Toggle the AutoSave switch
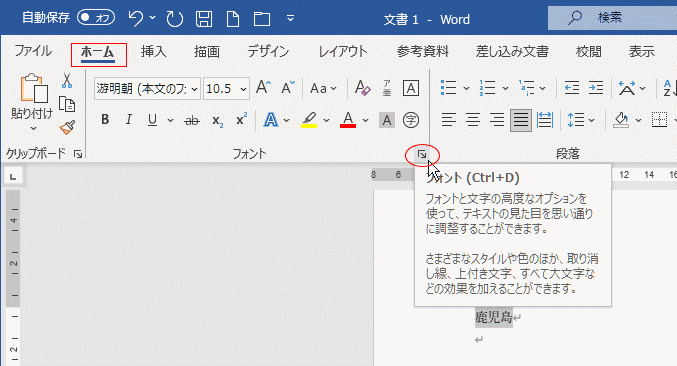677x366 pixels. (96, 18)
